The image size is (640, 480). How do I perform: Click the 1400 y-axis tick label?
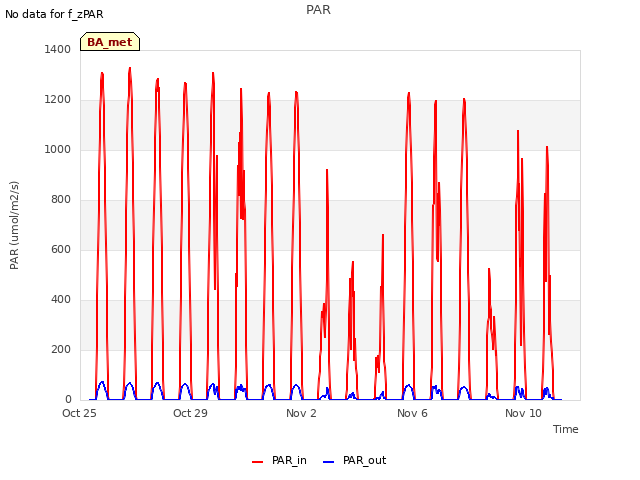[58, 49]
